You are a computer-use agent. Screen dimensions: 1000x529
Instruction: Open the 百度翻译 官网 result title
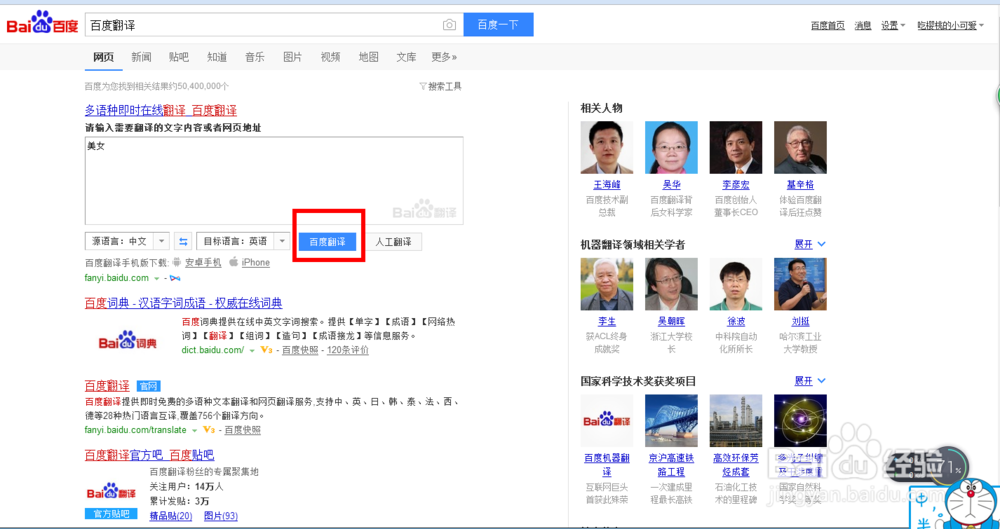click(x=107, y=385)
